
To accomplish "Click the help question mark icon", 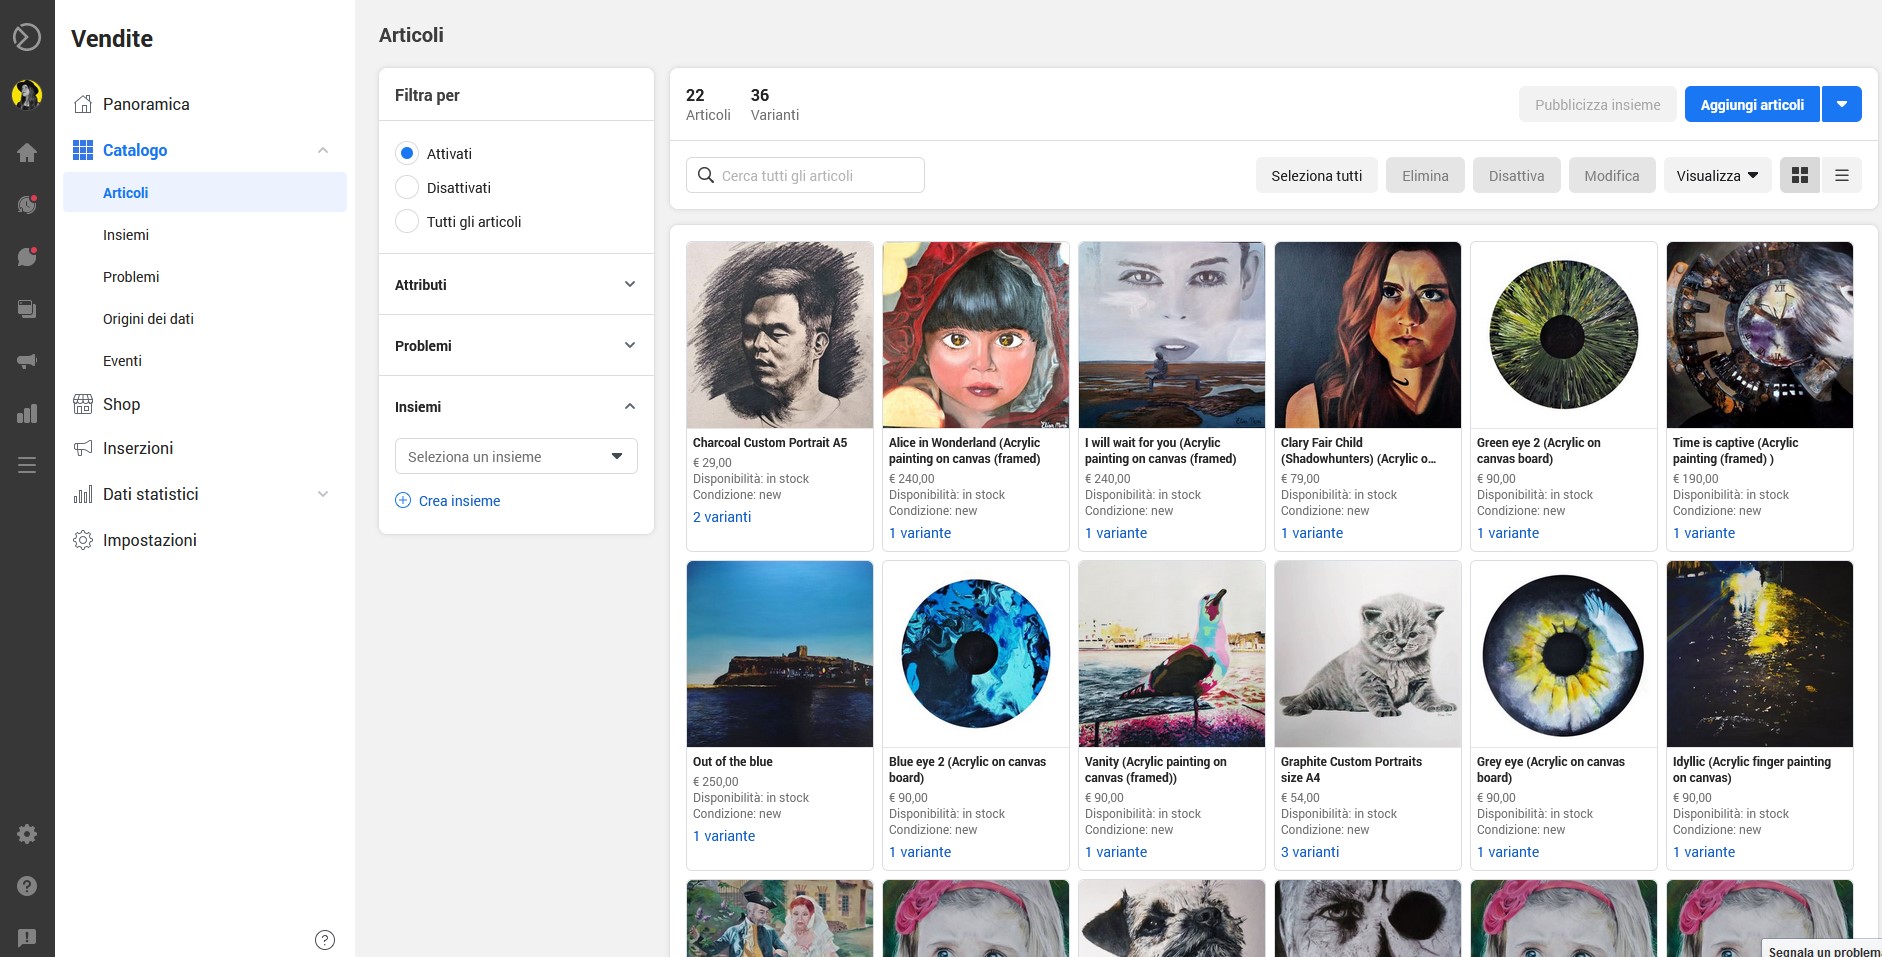I will point(27,886).
